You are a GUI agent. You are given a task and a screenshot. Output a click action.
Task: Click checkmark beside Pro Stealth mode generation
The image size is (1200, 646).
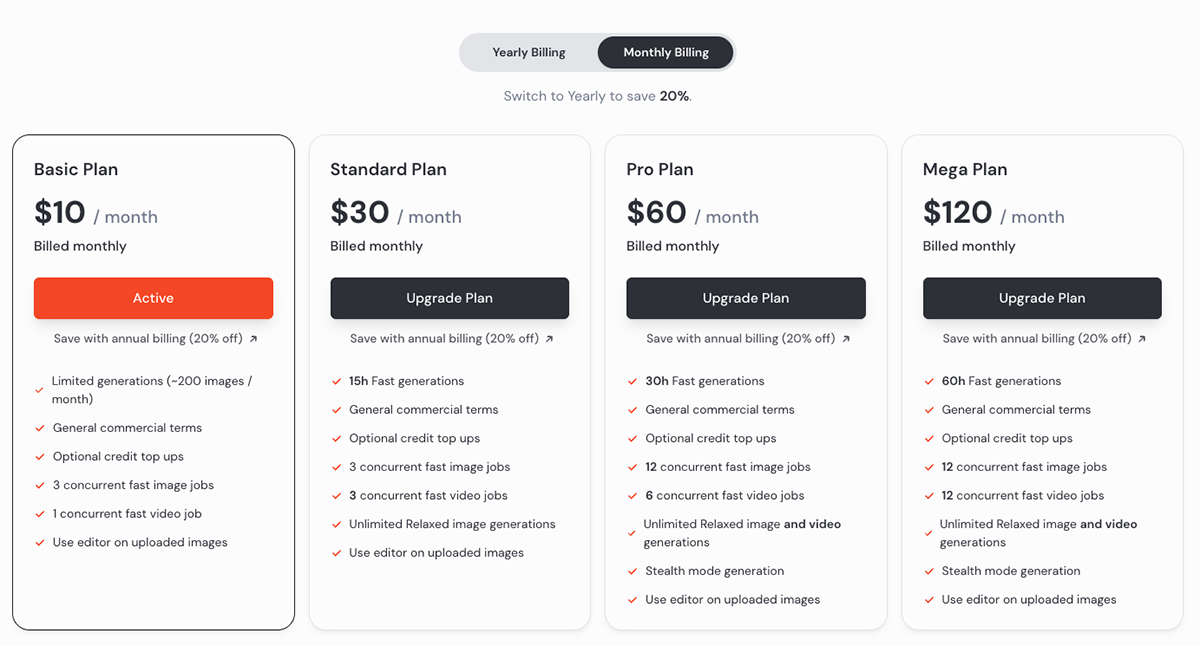click(x=633, y=572)
